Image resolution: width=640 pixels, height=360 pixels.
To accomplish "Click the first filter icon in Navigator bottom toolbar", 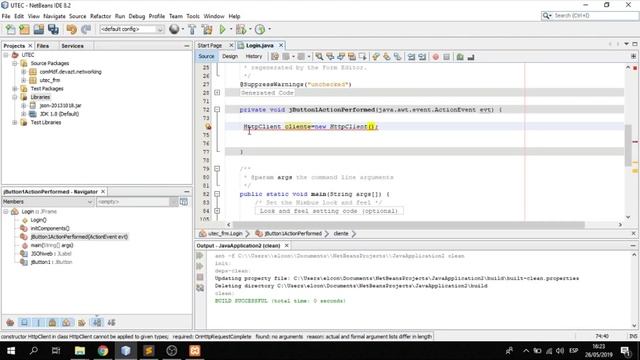I will click(x=10, y=322).
